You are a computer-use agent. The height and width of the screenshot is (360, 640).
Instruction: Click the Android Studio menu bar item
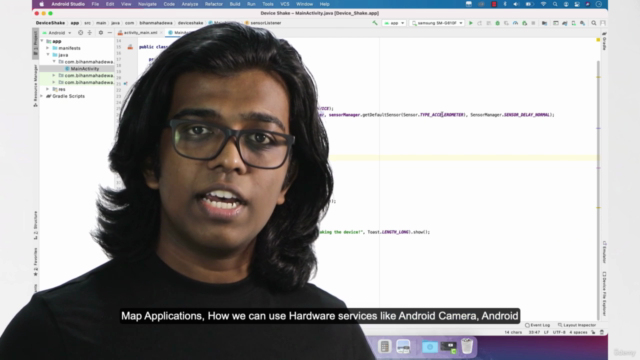click(68, 4)
